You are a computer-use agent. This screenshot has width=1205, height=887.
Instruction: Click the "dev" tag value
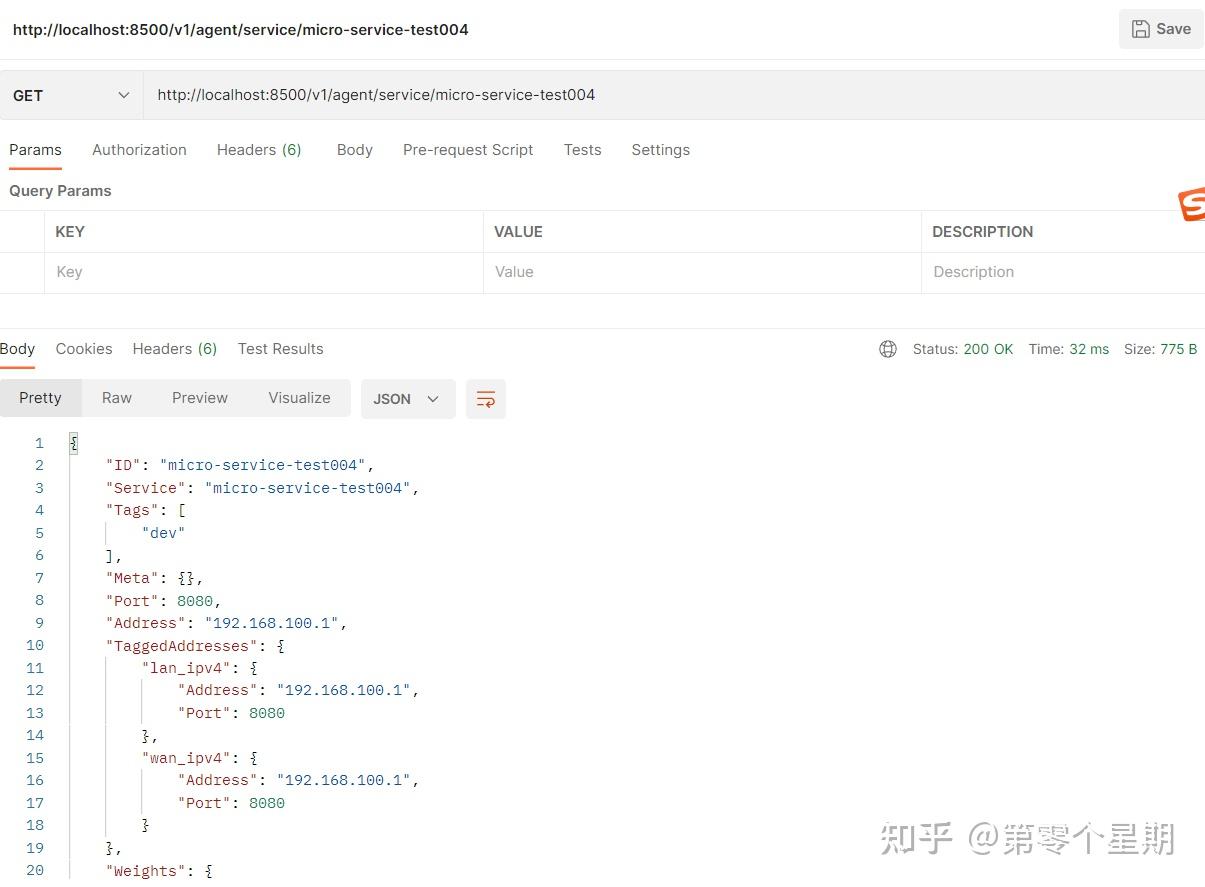[x=164, y=533]
